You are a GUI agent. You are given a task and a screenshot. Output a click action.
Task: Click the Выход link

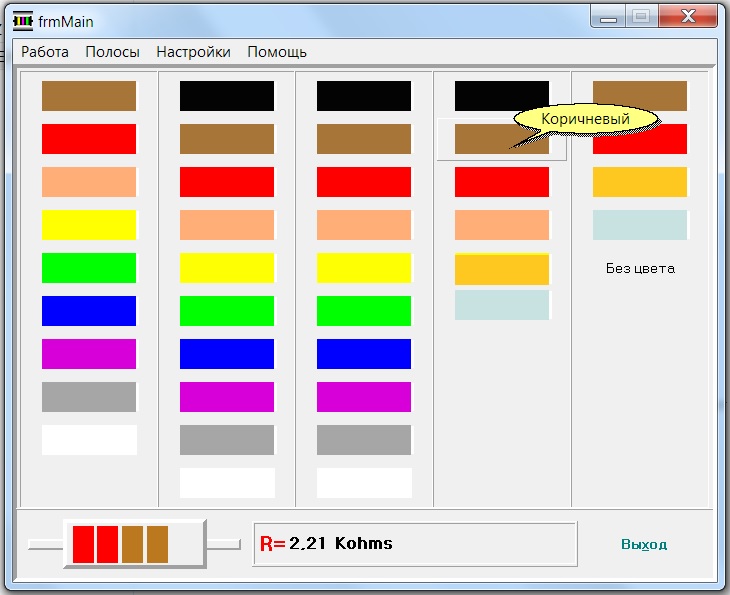point(643,545)
